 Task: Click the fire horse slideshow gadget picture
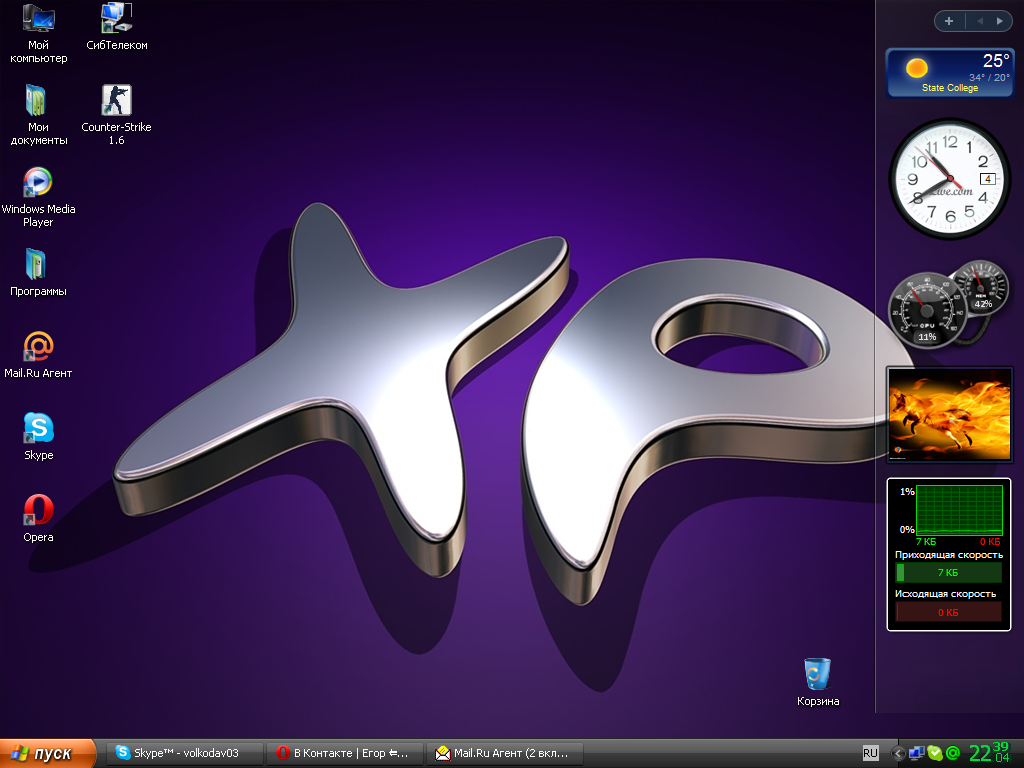coord(948,413)
